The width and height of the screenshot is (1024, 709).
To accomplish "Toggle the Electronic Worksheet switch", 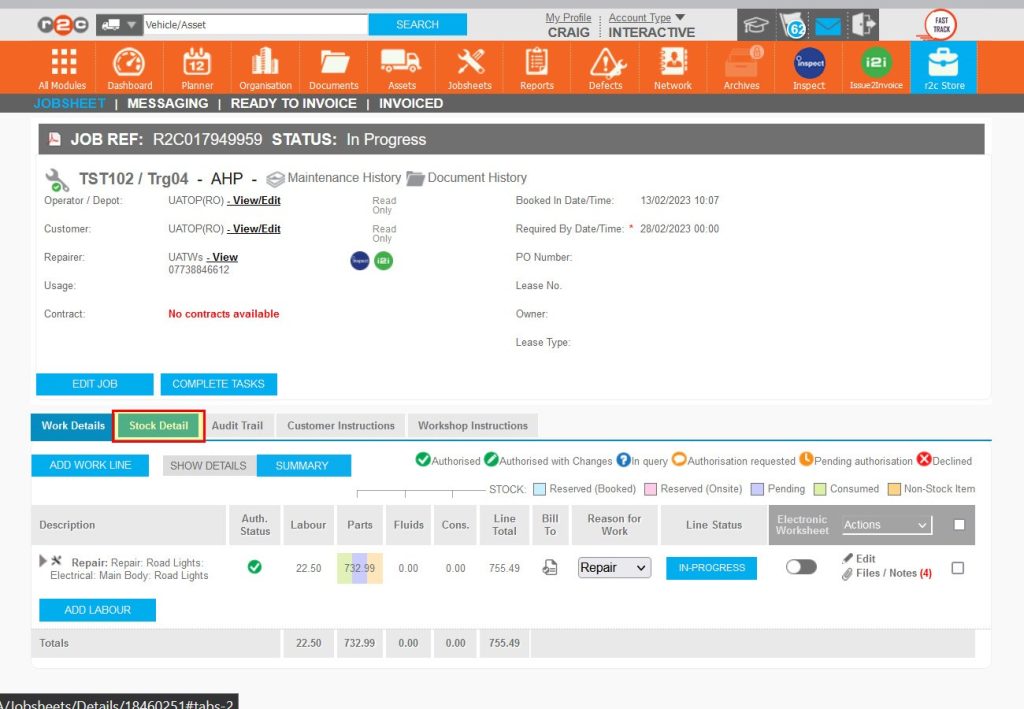I will [x=800, y=567].
